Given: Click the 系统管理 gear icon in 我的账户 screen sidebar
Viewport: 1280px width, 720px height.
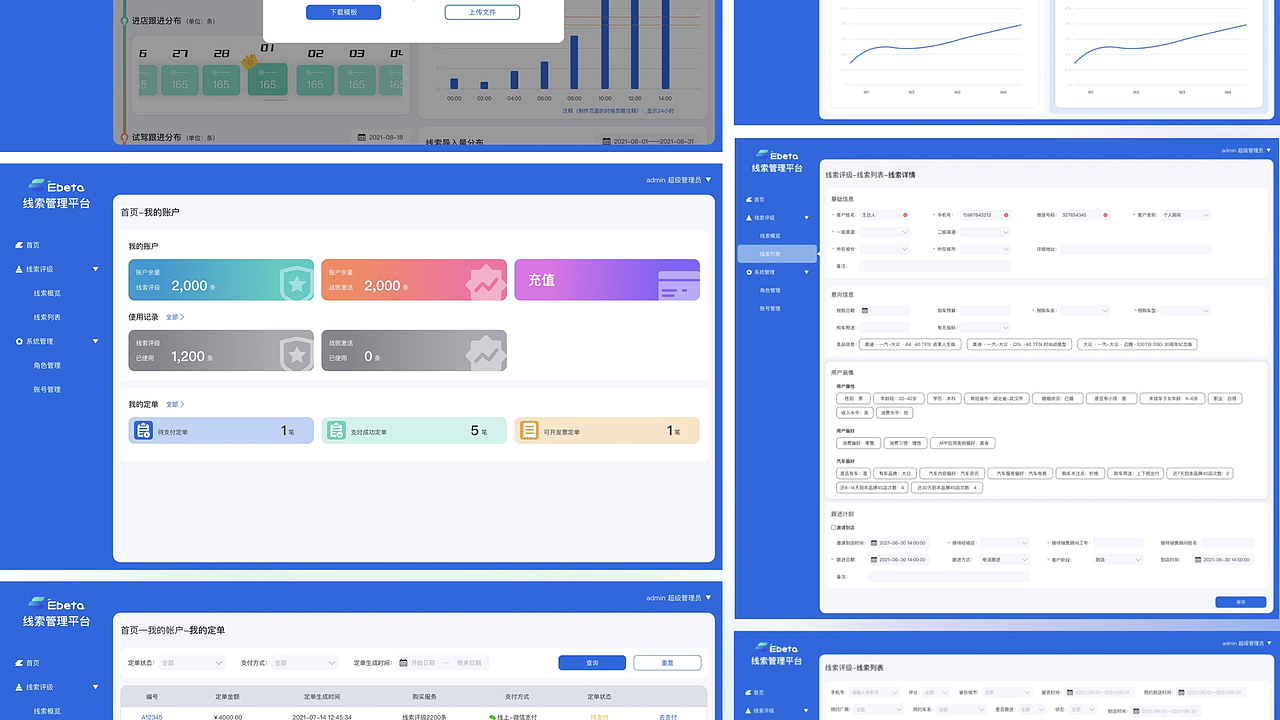Looking at the screenshot, I should point(19,341).
